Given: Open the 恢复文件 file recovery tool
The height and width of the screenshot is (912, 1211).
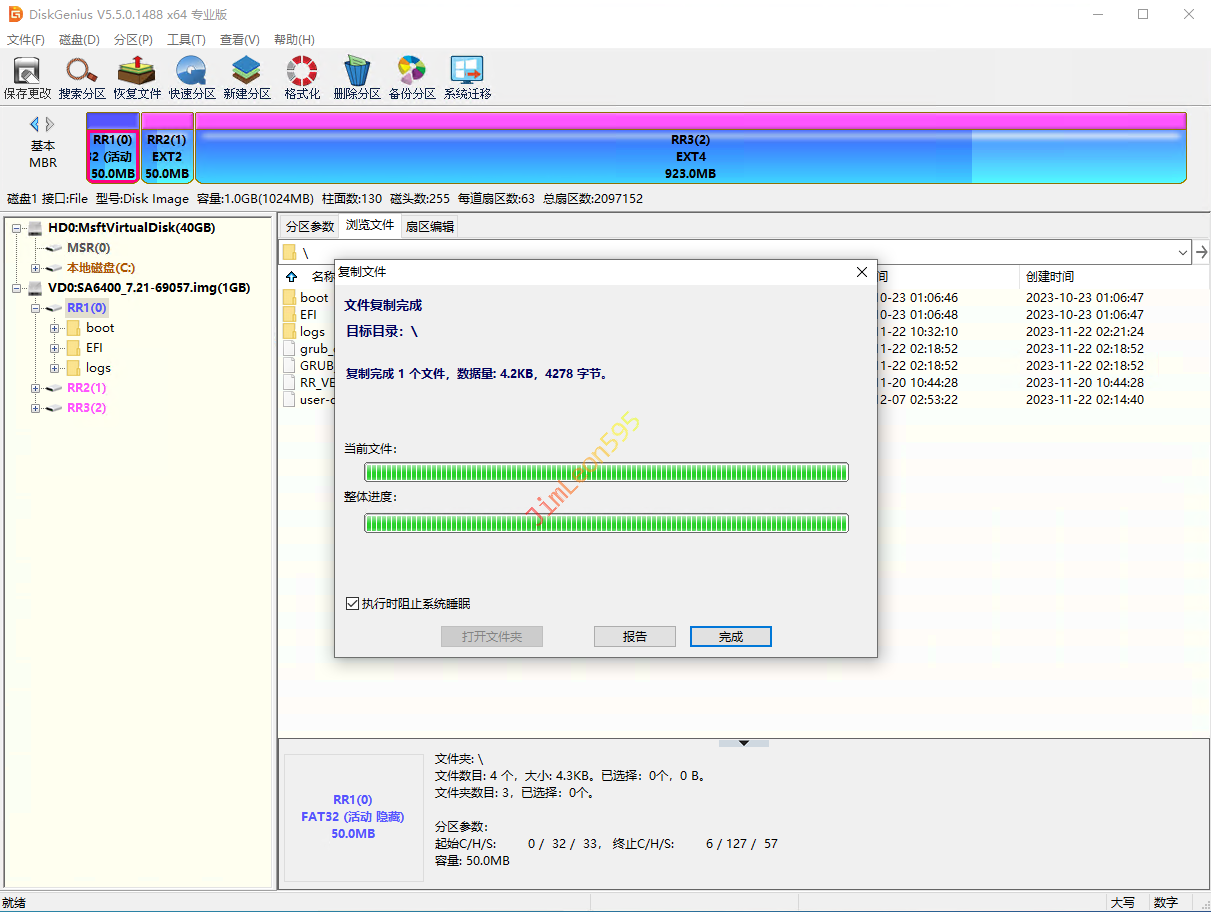Looking at the screenshot, I should (x=137, y=77).
